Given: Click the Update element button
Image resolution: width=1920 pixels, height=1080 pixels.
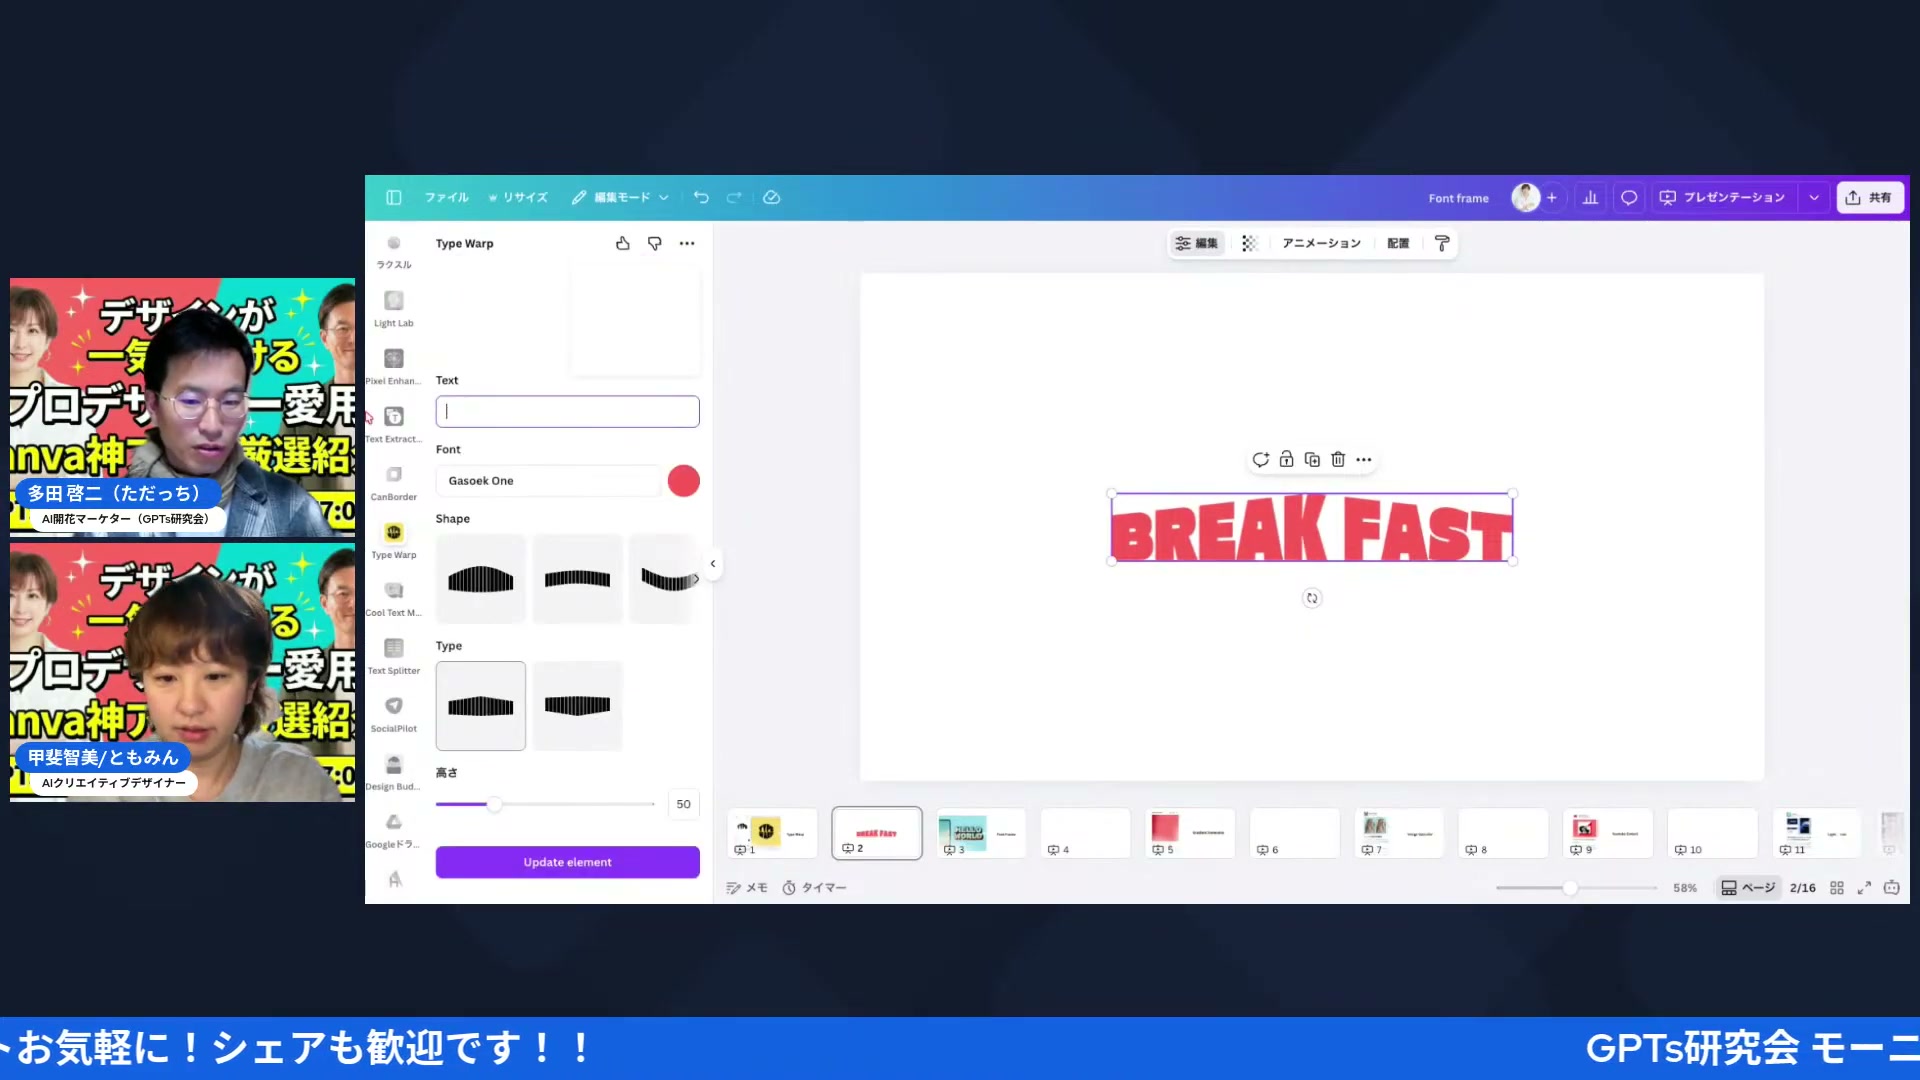Looking at the screenshot, I should click(567, 861).
